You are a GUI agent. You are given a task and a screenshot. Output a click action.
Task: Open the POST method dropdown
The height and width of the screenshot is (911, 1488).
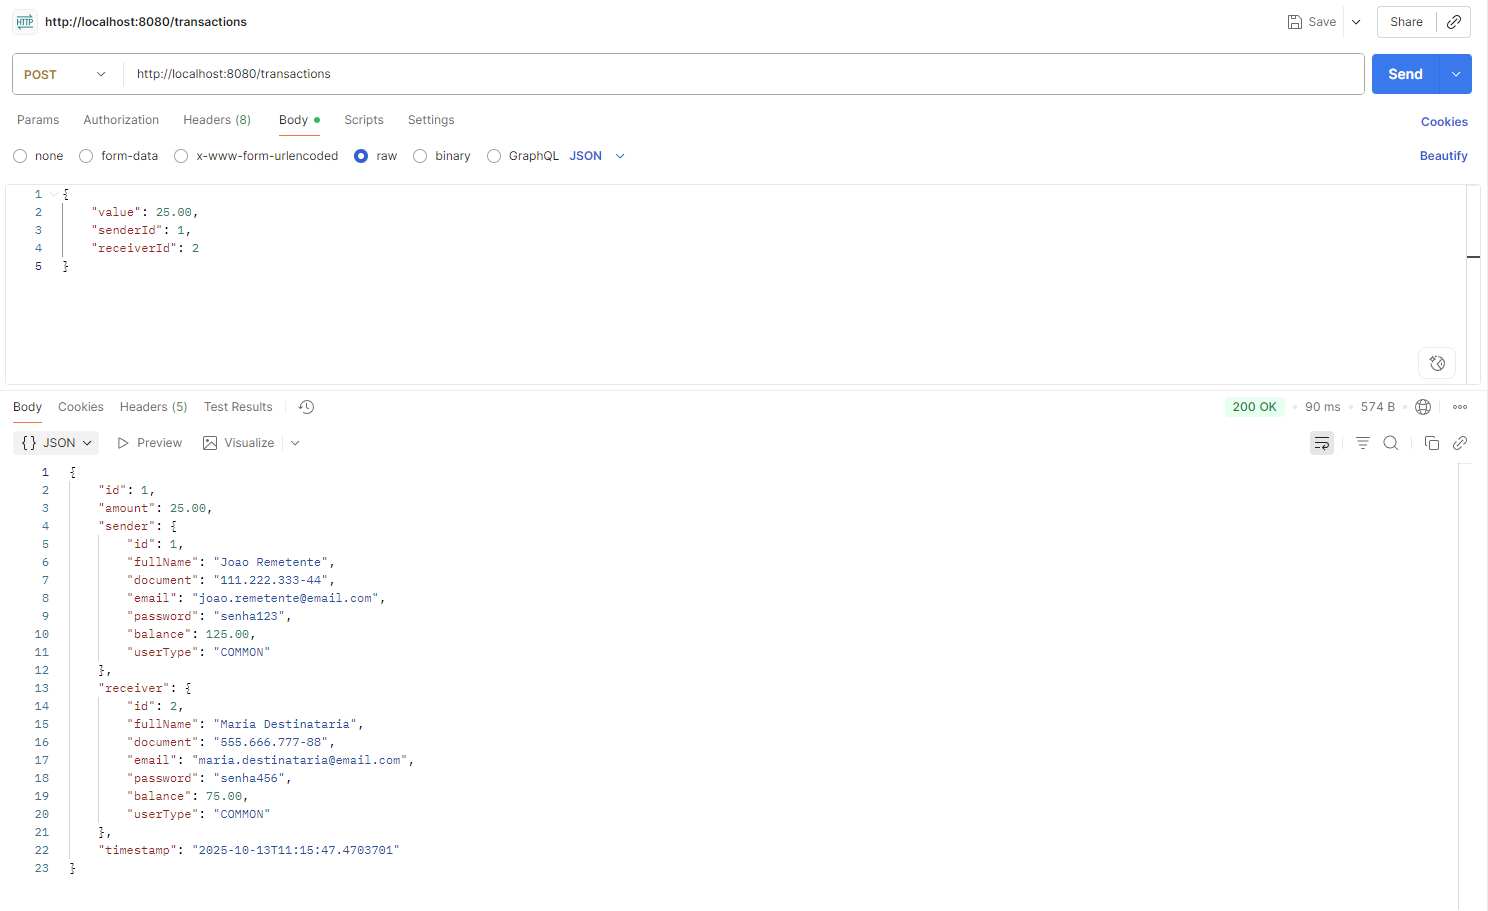[66, 75]
